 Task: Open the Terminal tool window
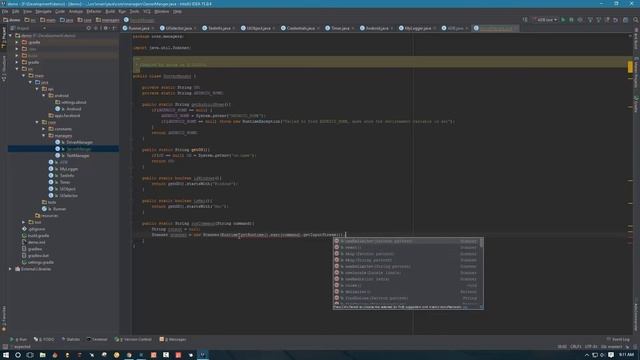coord(97,339)
